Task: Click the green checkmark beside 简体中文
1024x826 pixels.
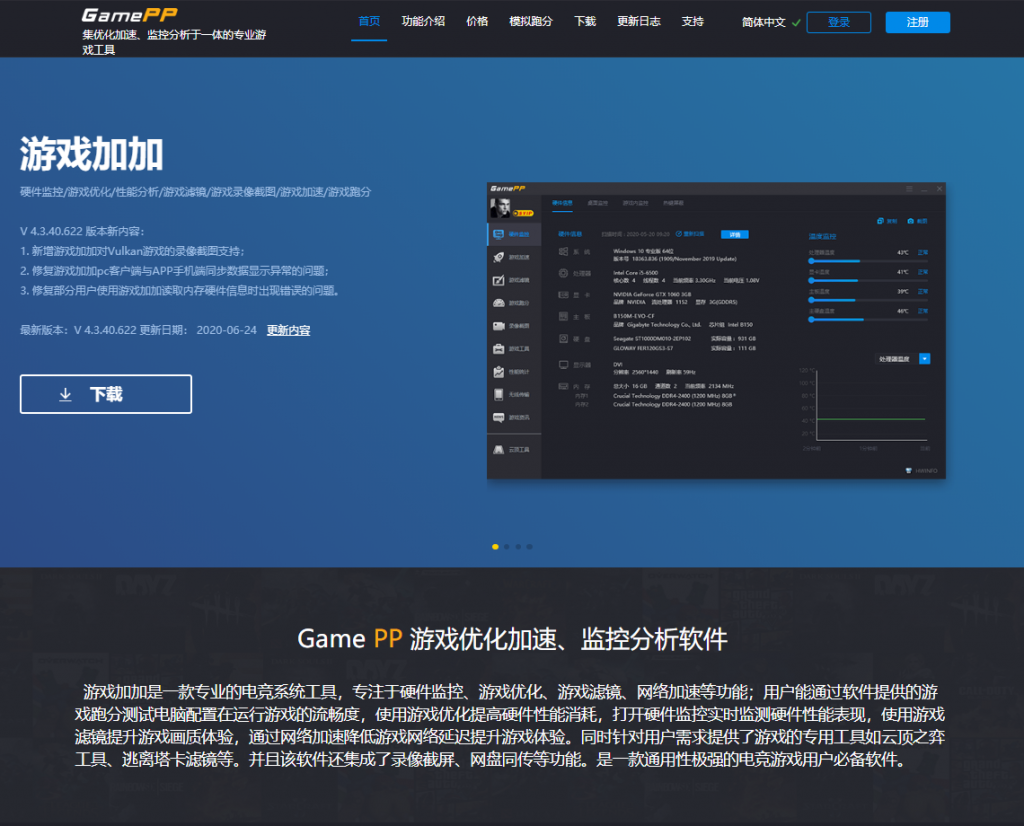Action: pos(796,23)
